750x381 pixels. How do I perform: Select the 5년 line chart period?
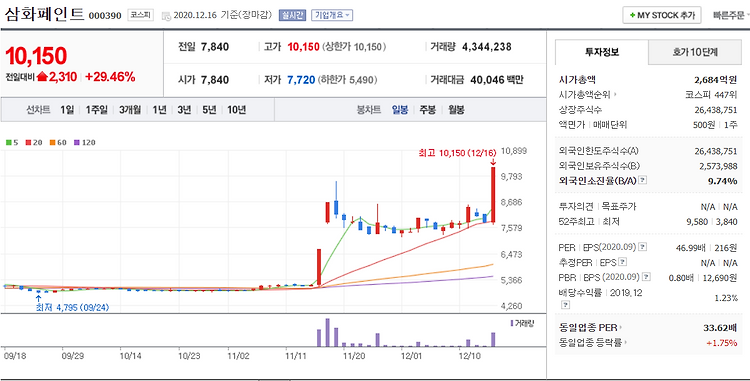tap(209, 110)
